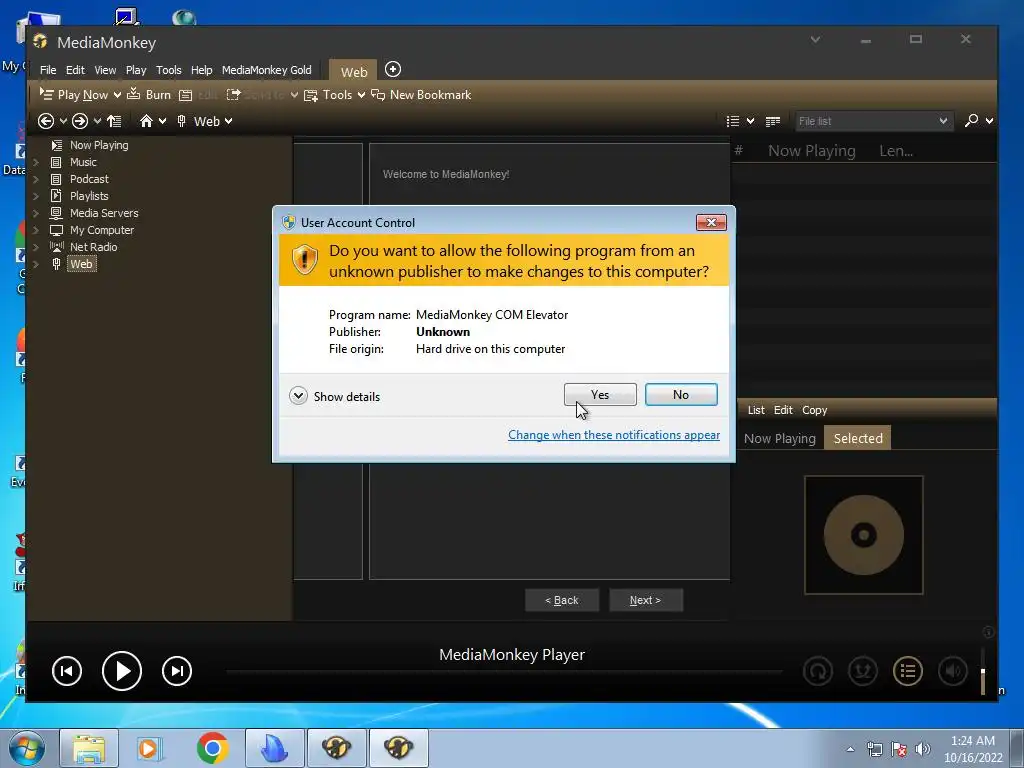The image size is (1024, 768).
Task: Open back history dropdown arrow
Action: coord(63,121)
